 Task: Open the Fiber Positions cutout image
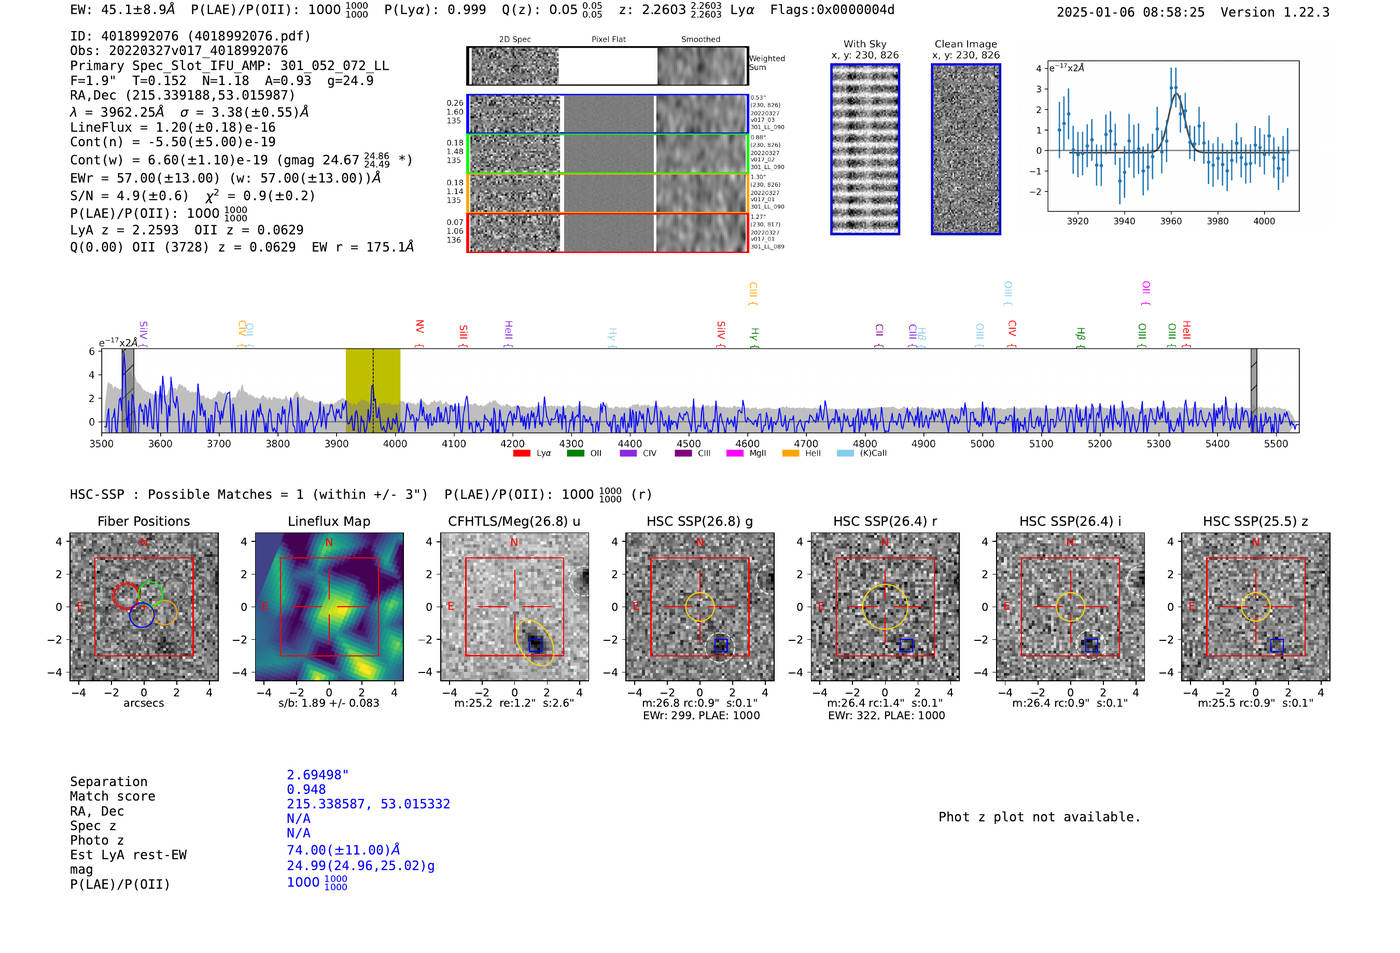pos(144,606)
